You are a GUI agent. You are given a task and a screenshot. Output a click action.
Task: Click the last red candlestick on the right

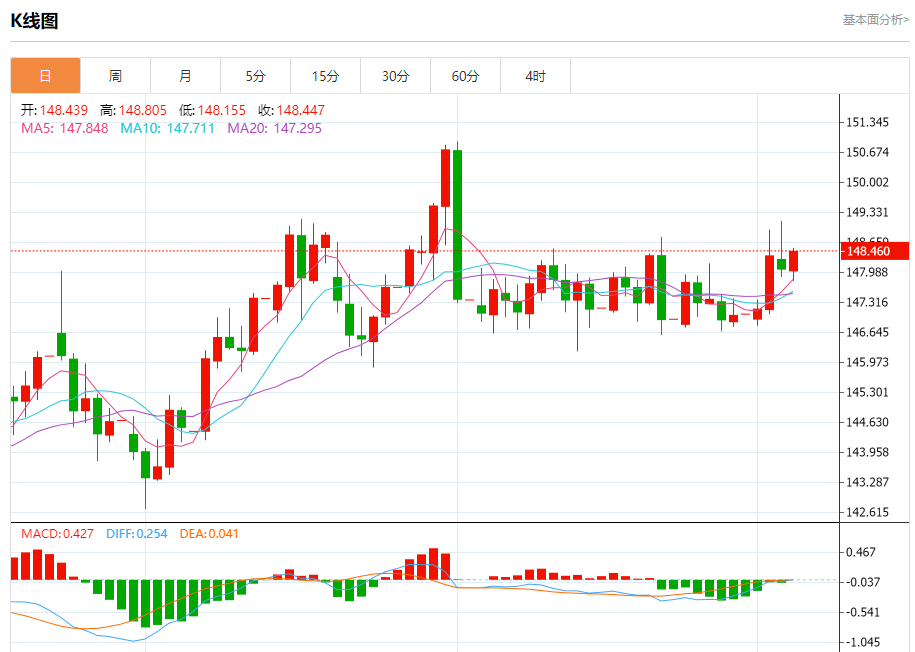(x=794, y=261)
